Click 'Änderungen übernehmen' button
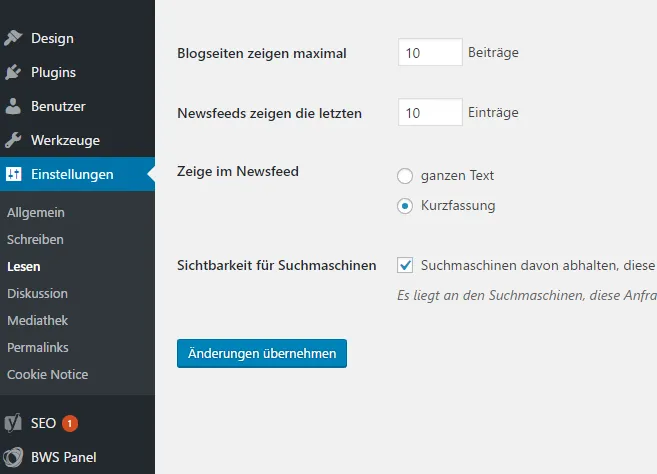This screenshot has height=474, width=657. pyautogui.click(x=262, y=353)
